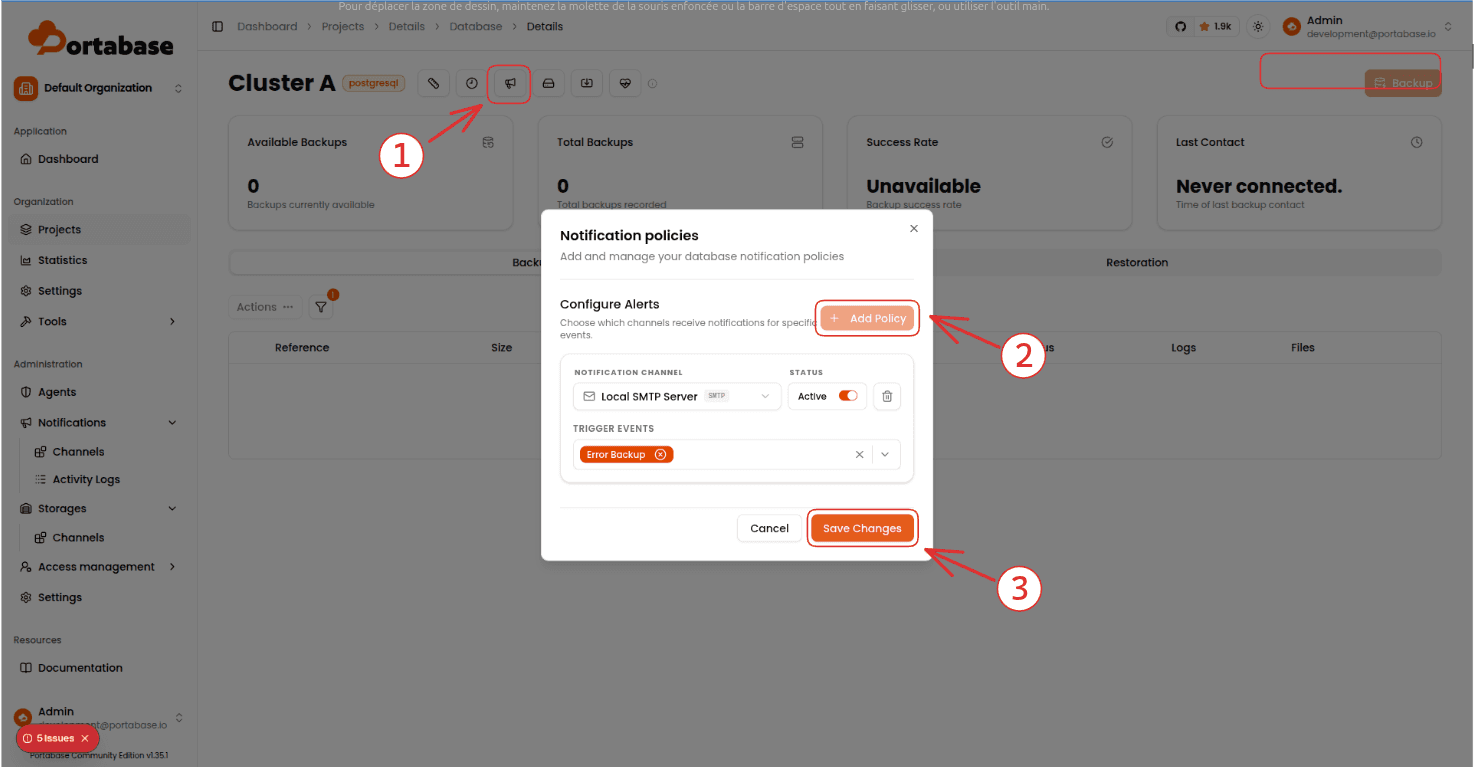Open notification policies megaphone icon
This screenshot has height=767, width=1474.
click(510, 84)
